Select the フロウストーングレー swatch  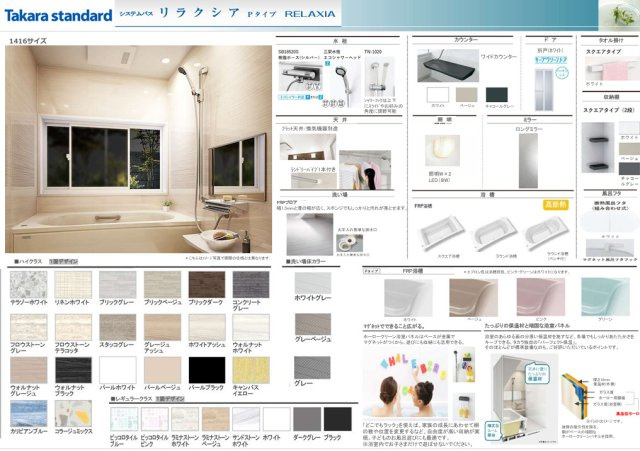[29, 327]
